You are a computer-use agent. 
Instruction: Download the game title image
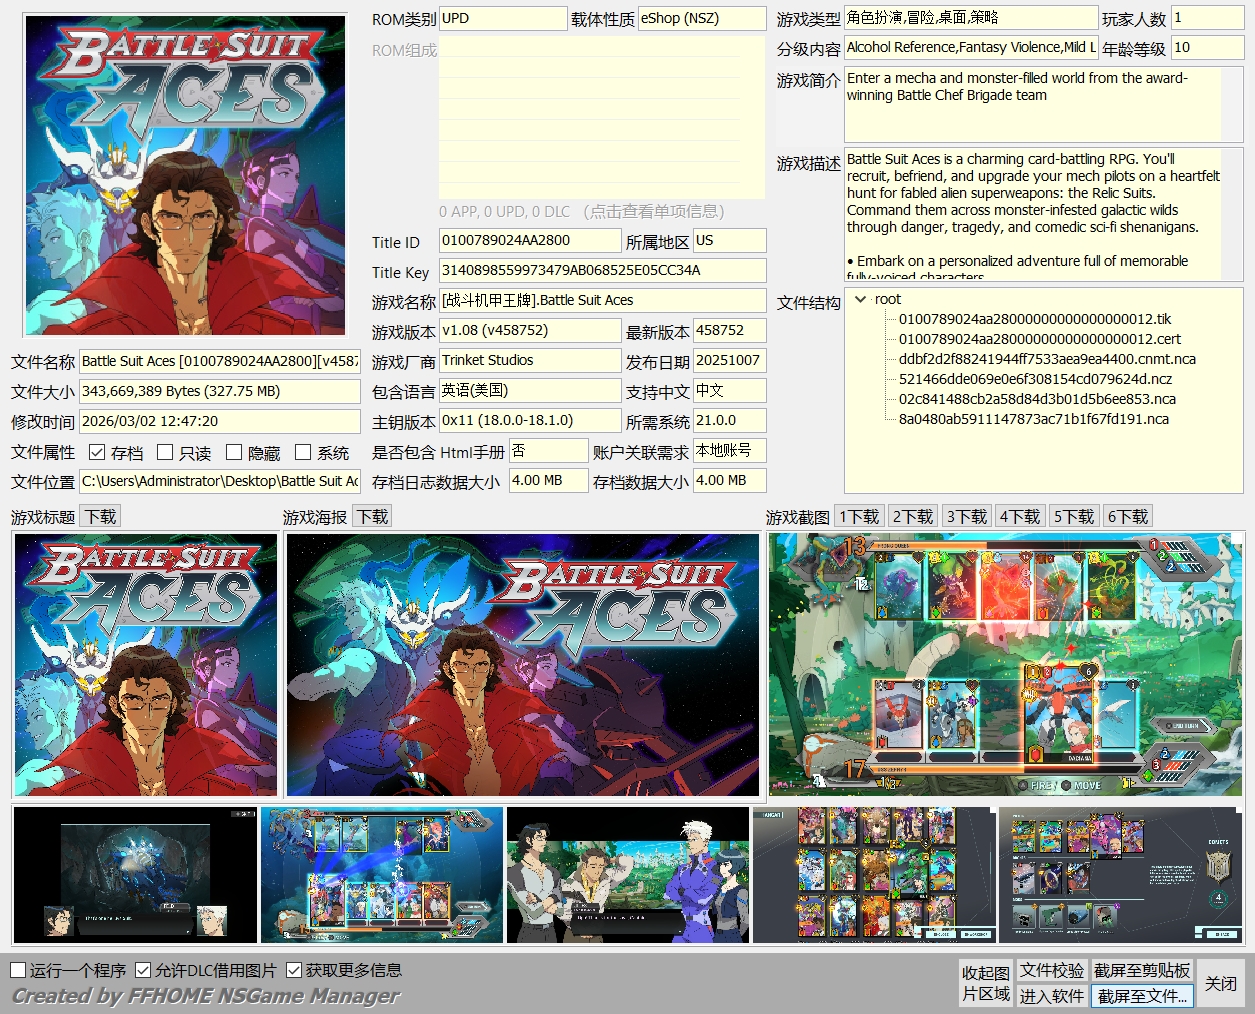pyautogui.click(x=100, y=517)
